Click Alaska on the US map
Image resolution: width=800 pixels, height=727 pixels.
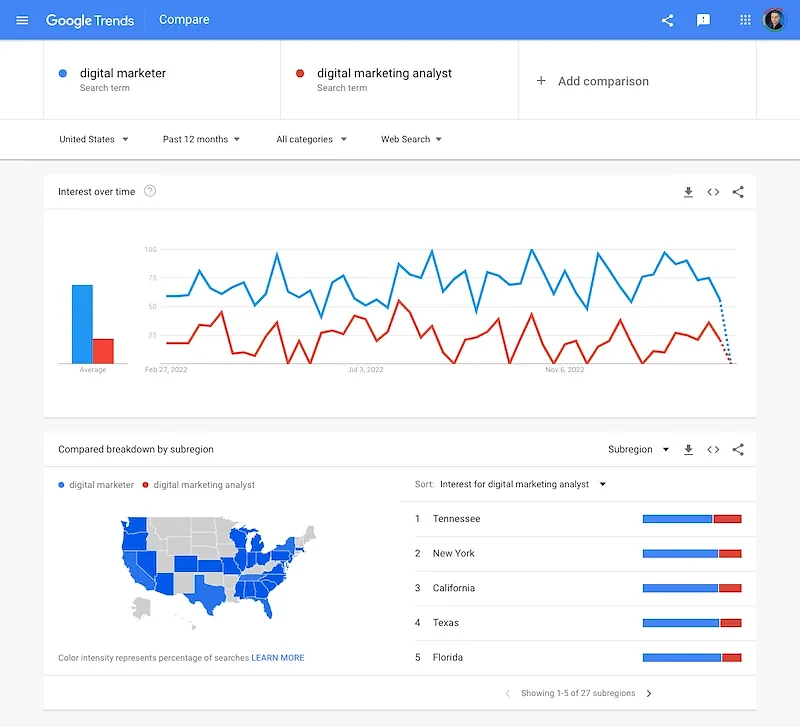pos(141,607)
